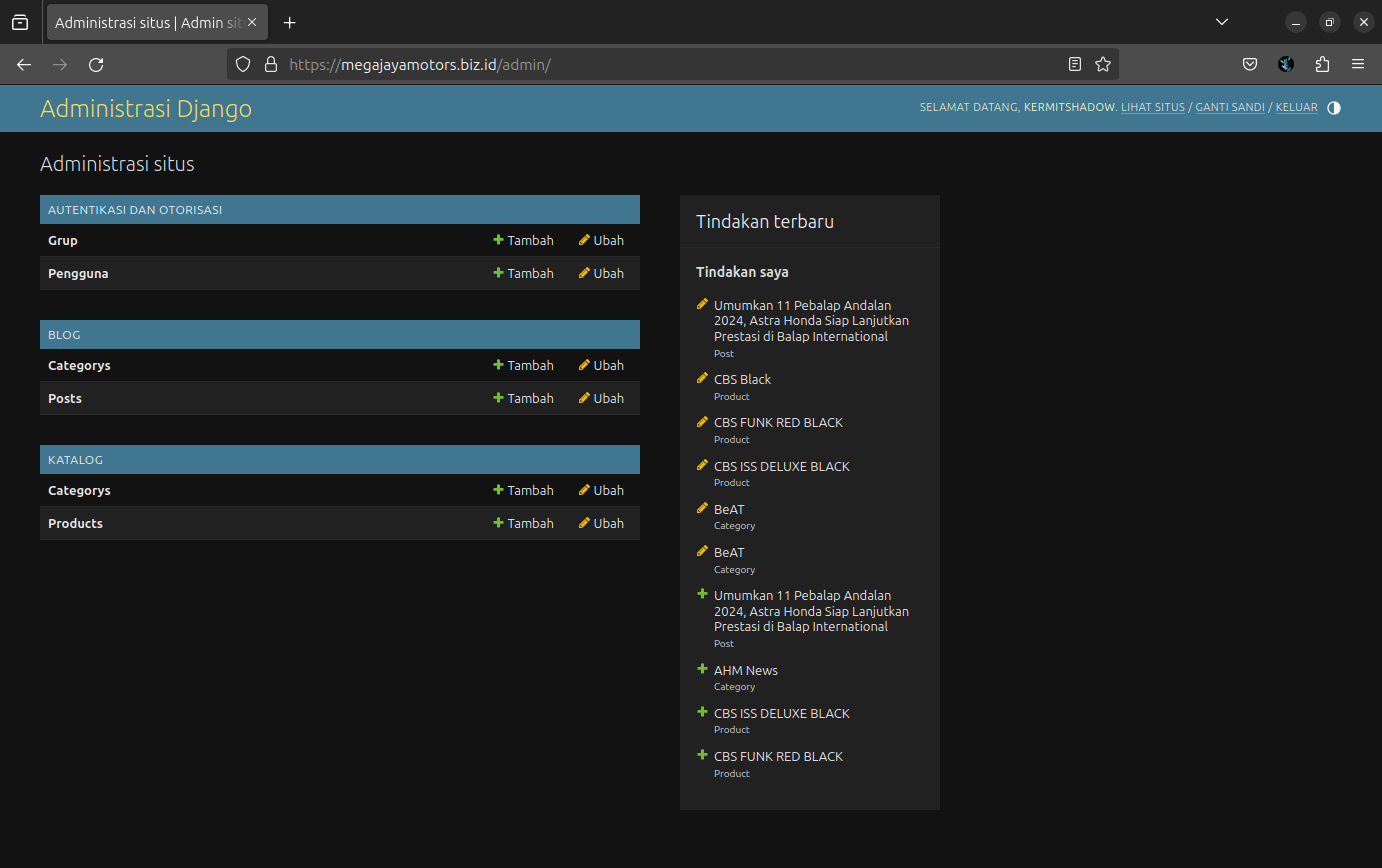1382x868 pixels.
Task: Select the Administrasi situs tab
Action: [147, 23]
